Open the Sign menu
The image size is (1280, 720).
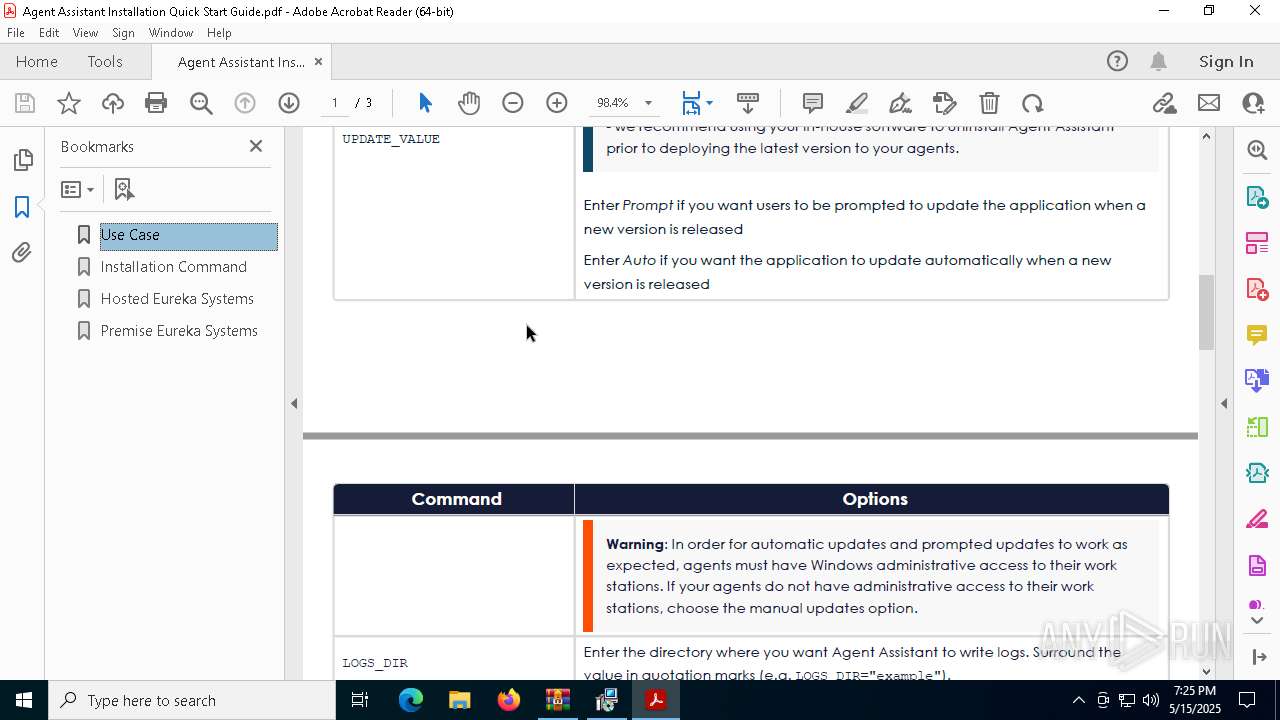[123, 33]
